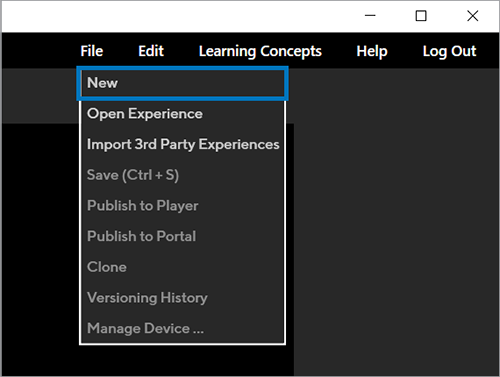
Task: Minimize the application window
Action: coord(370,16)
